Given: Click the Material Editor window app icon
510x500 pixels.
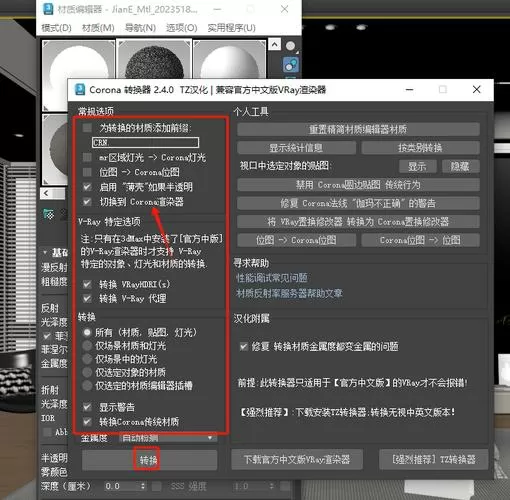Looking at the screenshot, I should tap(48, 9).
